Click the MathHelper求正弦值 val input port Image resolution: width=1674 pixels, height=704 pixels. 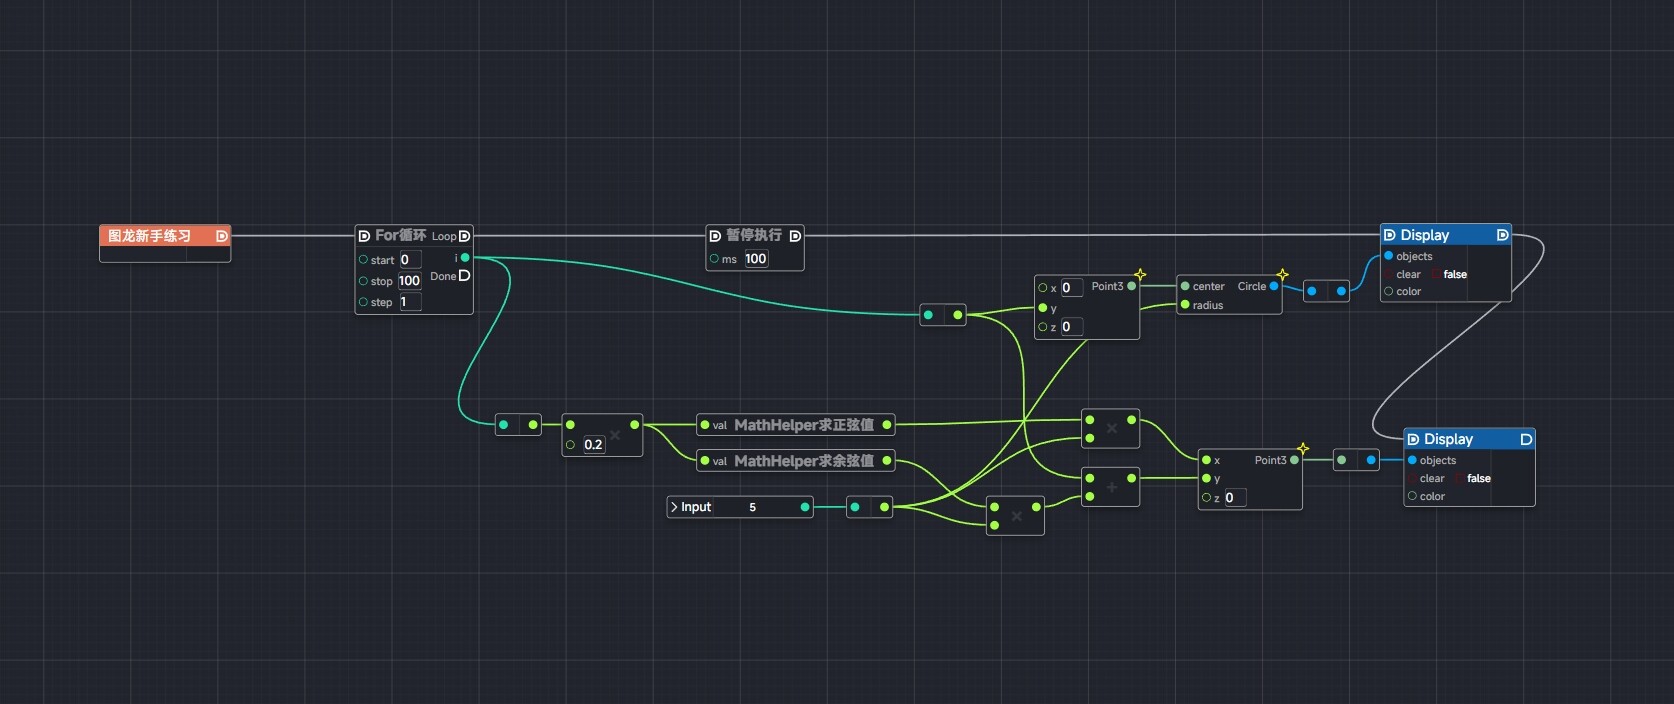705,425
